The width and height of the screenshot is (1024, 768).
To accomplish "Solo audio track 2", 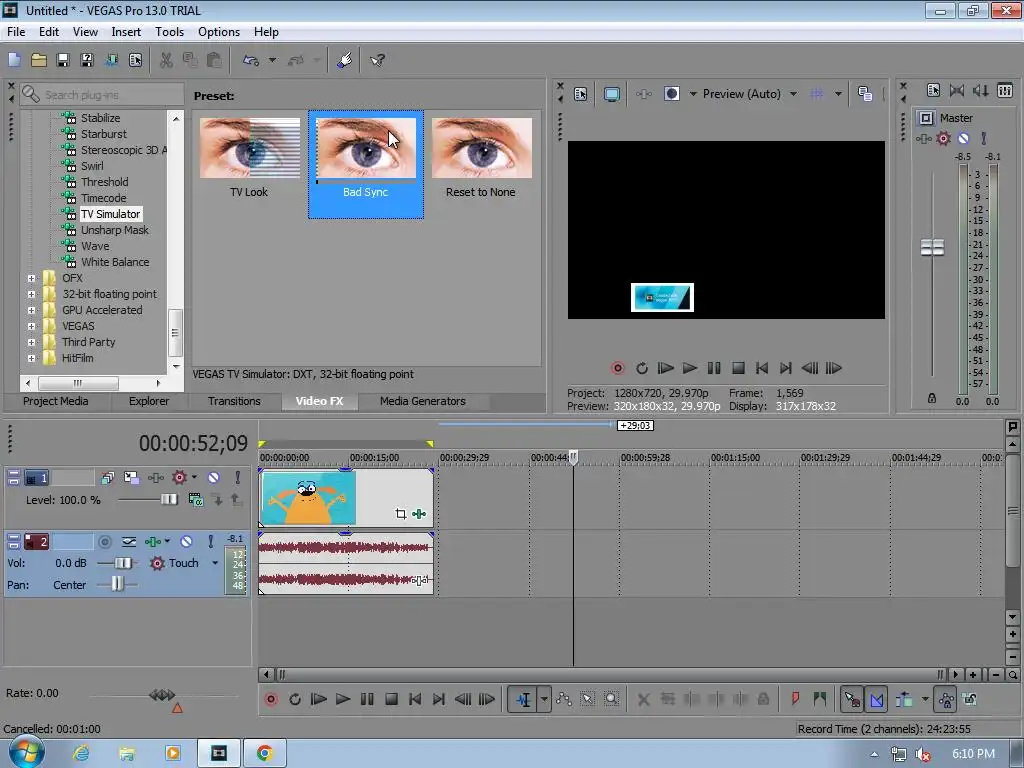I will [x=210, y=541].
